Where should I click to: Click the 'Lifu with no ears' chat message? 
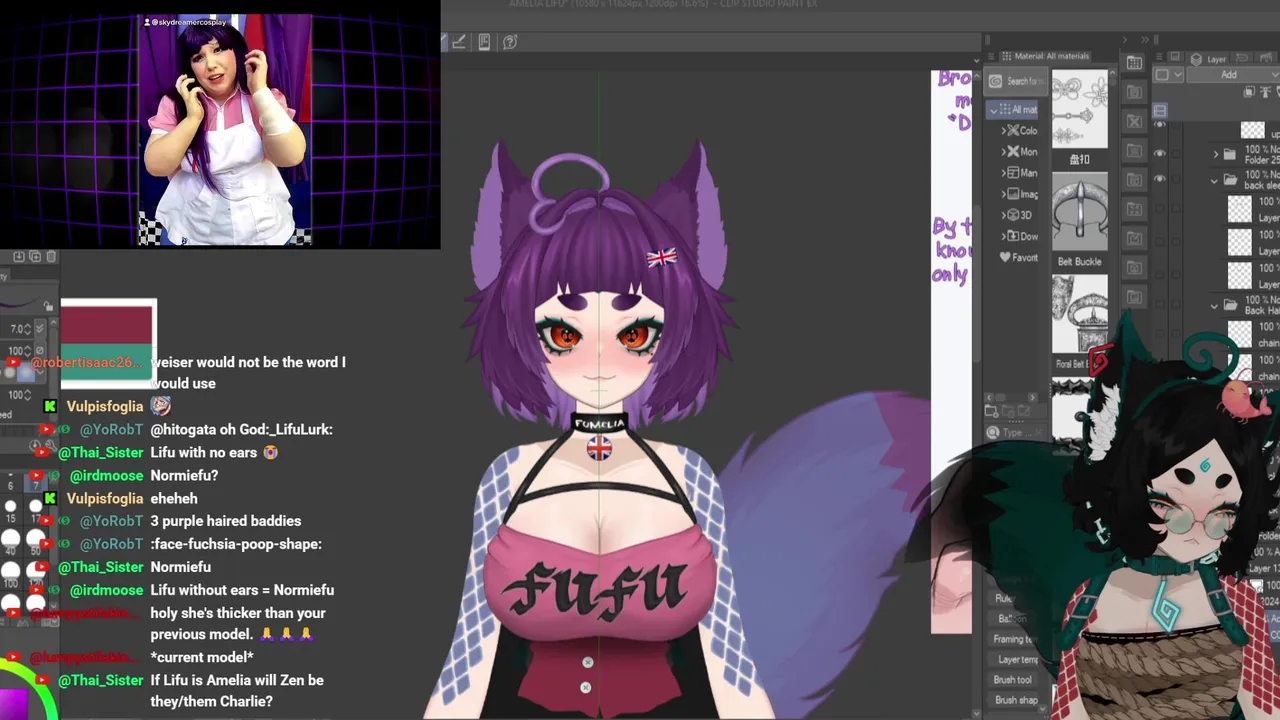[213, 452]
